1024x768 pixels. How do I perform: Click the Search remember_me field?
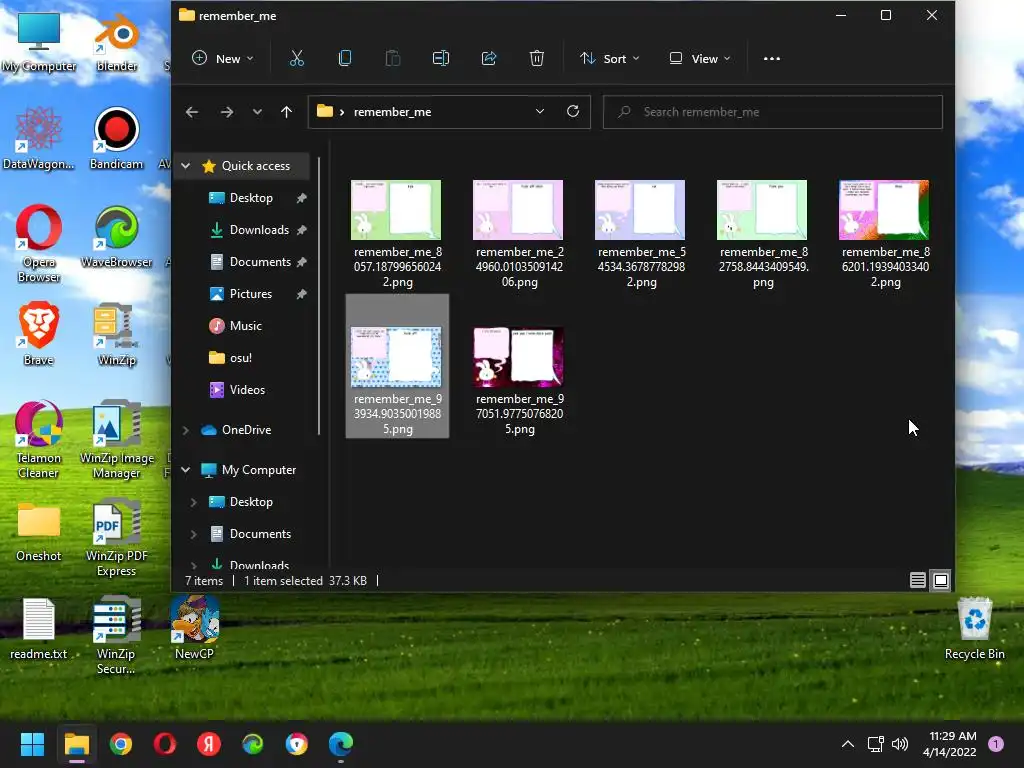[x=773, y=112]
